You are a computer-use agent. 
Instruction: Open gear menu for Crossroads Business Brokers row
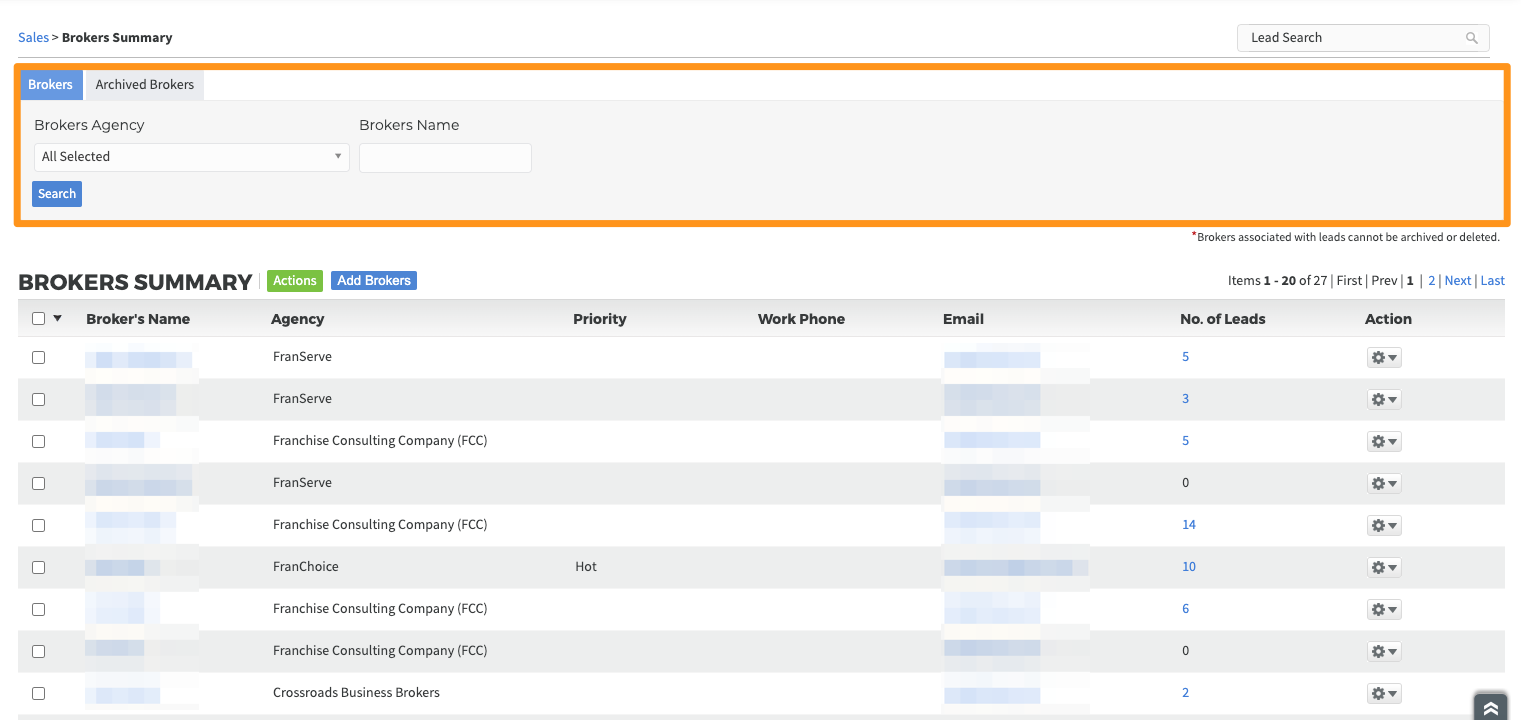tap(1384, 693)
